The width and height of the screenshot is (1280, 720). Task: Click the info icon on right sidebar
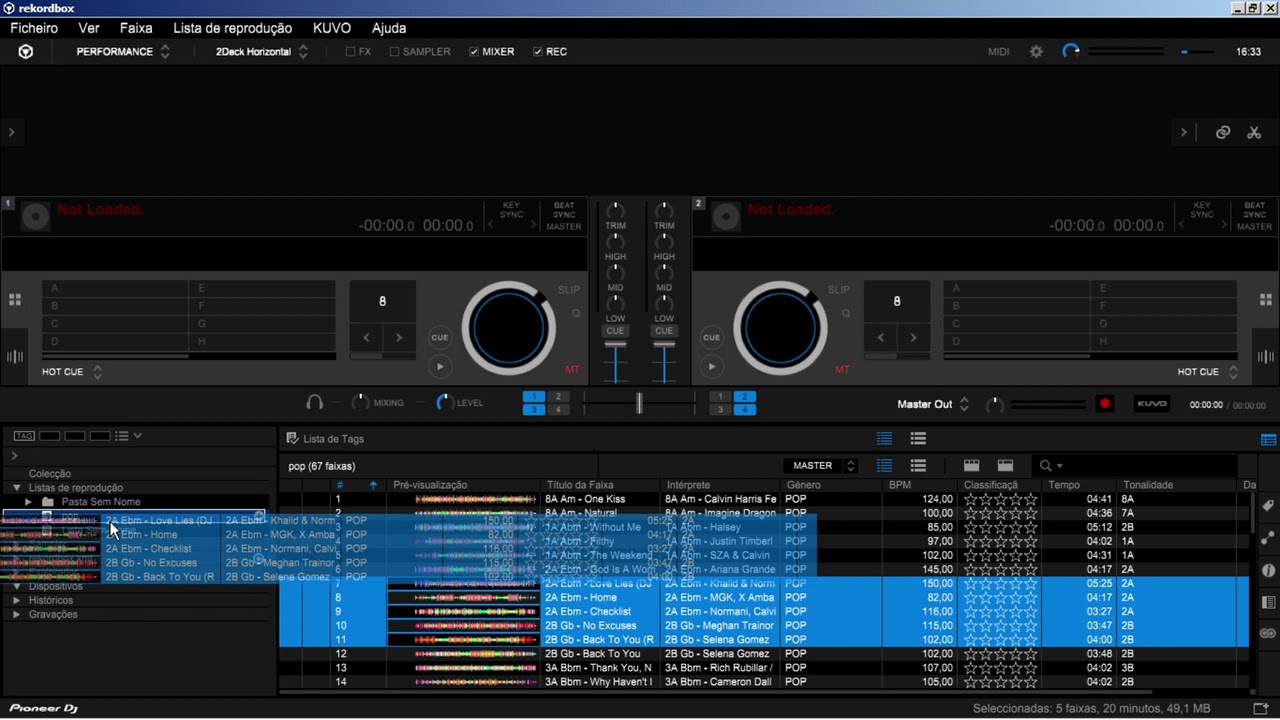(1268, 571)
